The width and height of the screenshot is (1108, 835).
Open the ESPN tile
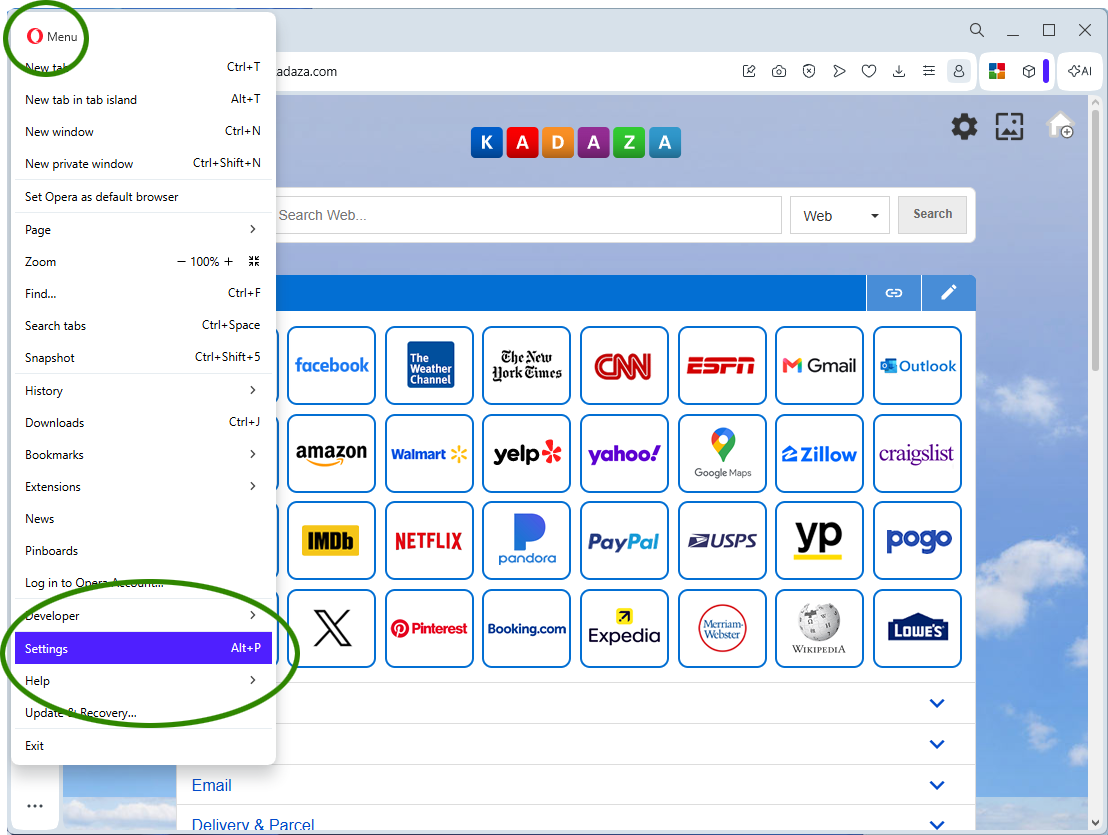pos(722,365)
